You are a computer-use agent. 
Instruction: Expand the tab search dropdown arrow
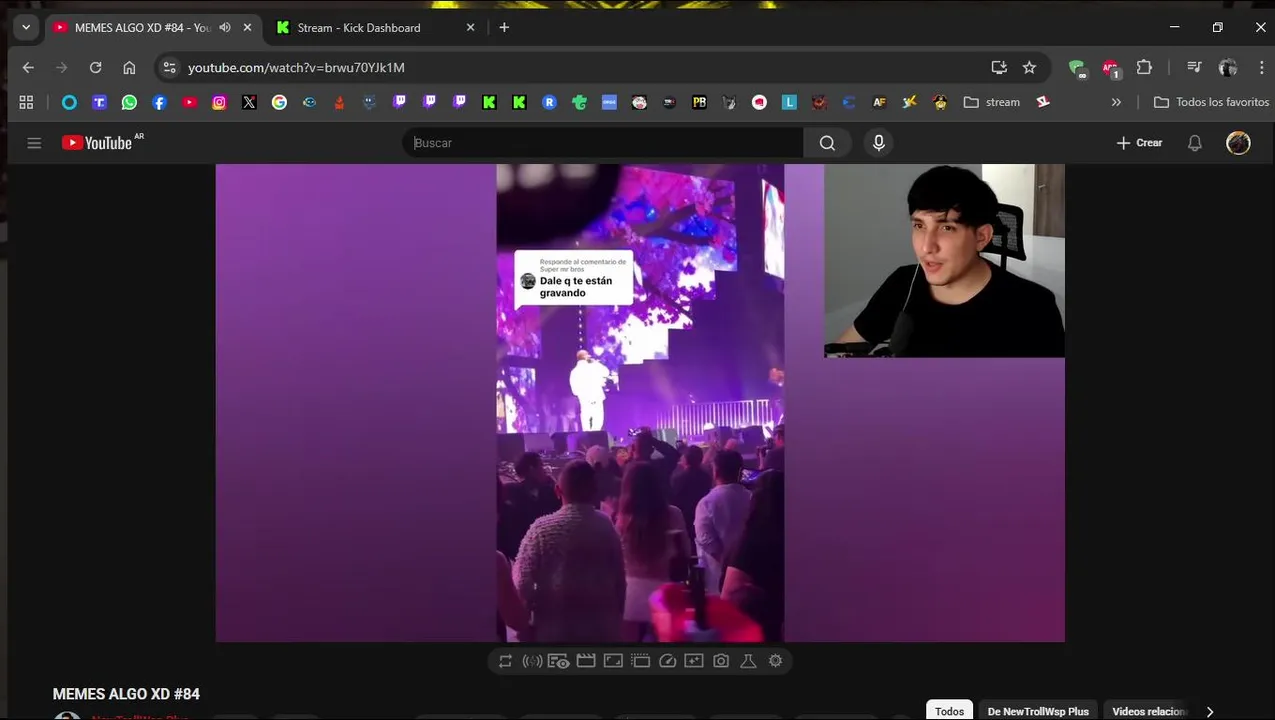26,28
